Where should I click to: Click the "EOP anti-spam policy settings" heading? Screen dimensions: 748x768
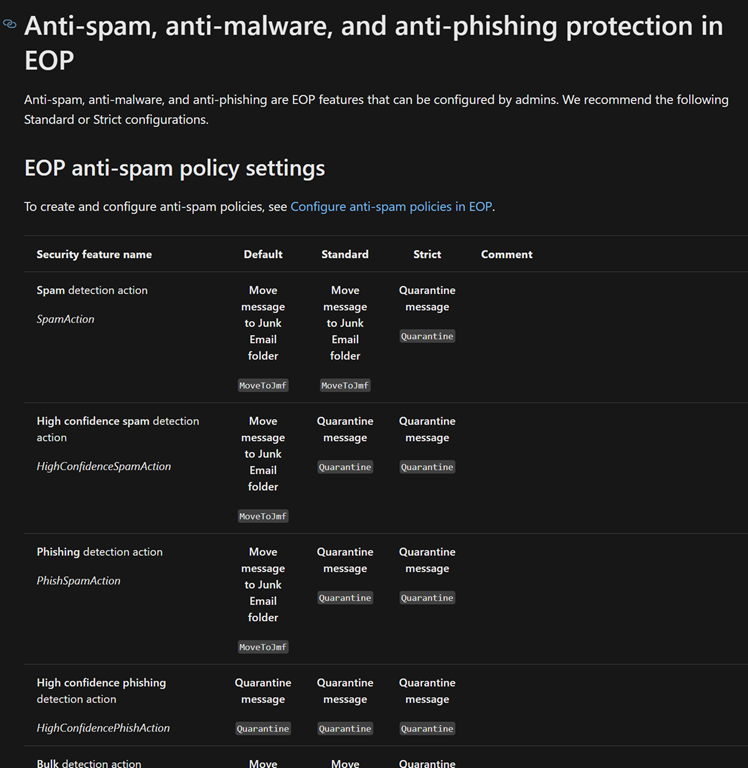(x=174, y=168)
